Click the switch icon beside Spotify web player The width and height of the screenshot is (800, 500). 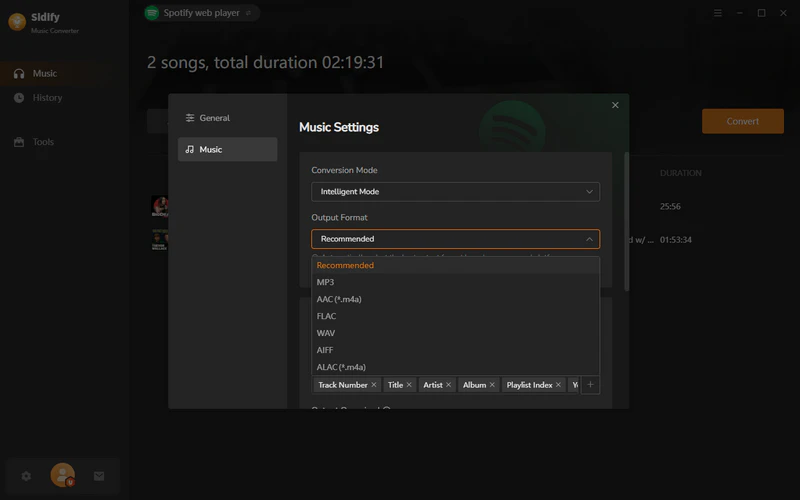pos(248,13)
